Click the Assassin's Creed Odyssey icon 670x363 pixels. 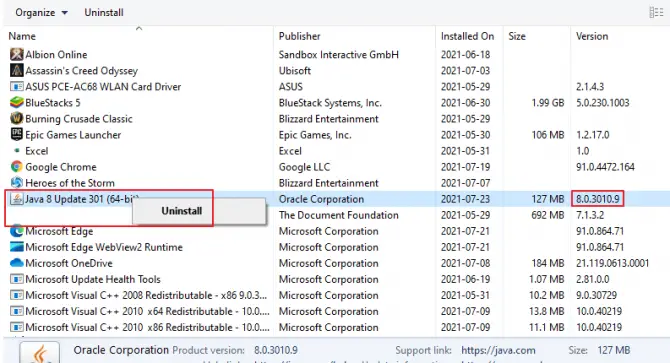16,70
